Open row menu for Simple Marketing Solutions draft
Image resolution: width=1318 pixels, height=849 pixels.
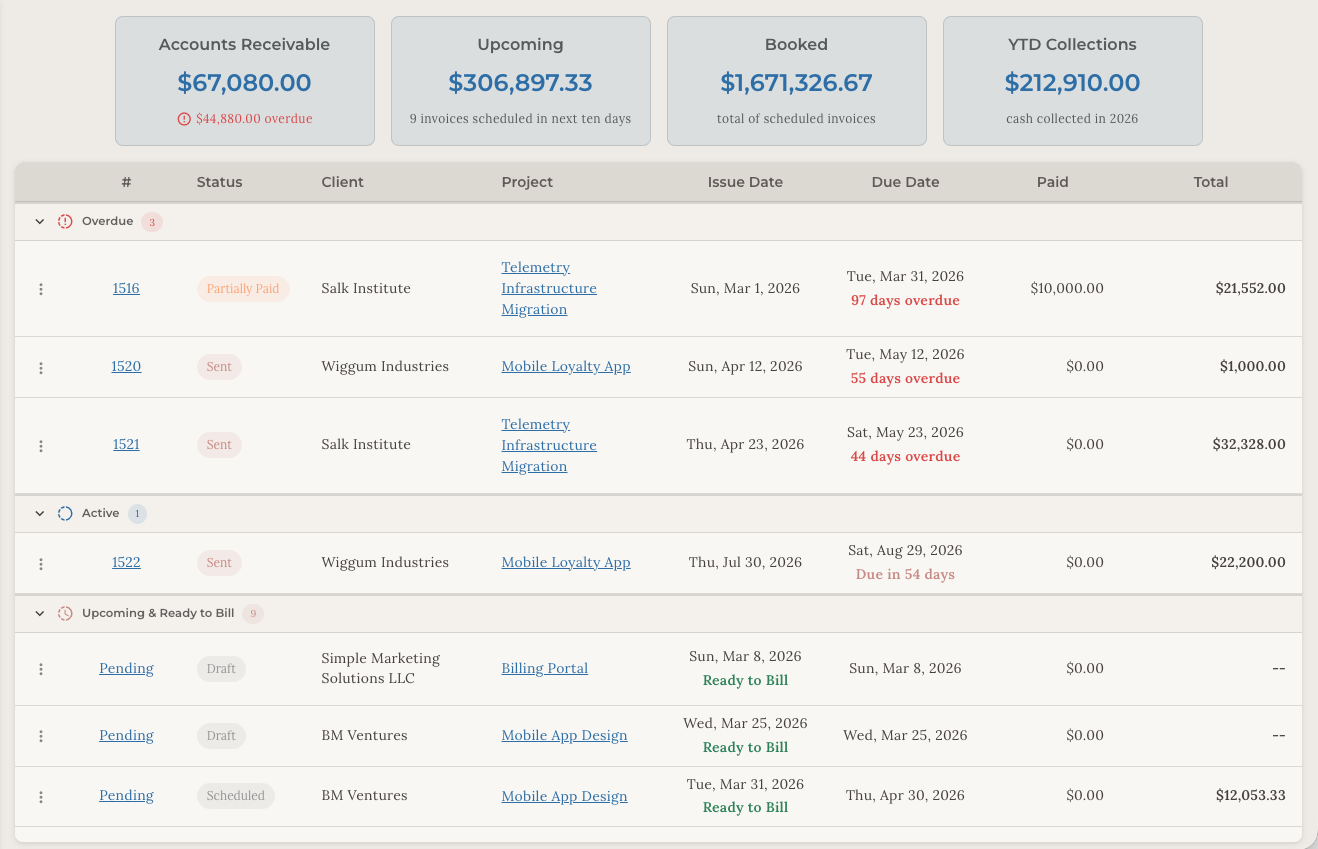coord(41,669)
